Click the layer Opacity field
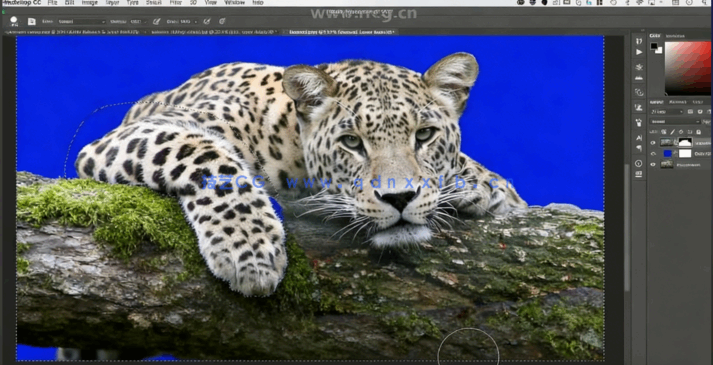Viewport: 713px width, 365px height. (x=707, y=122)
